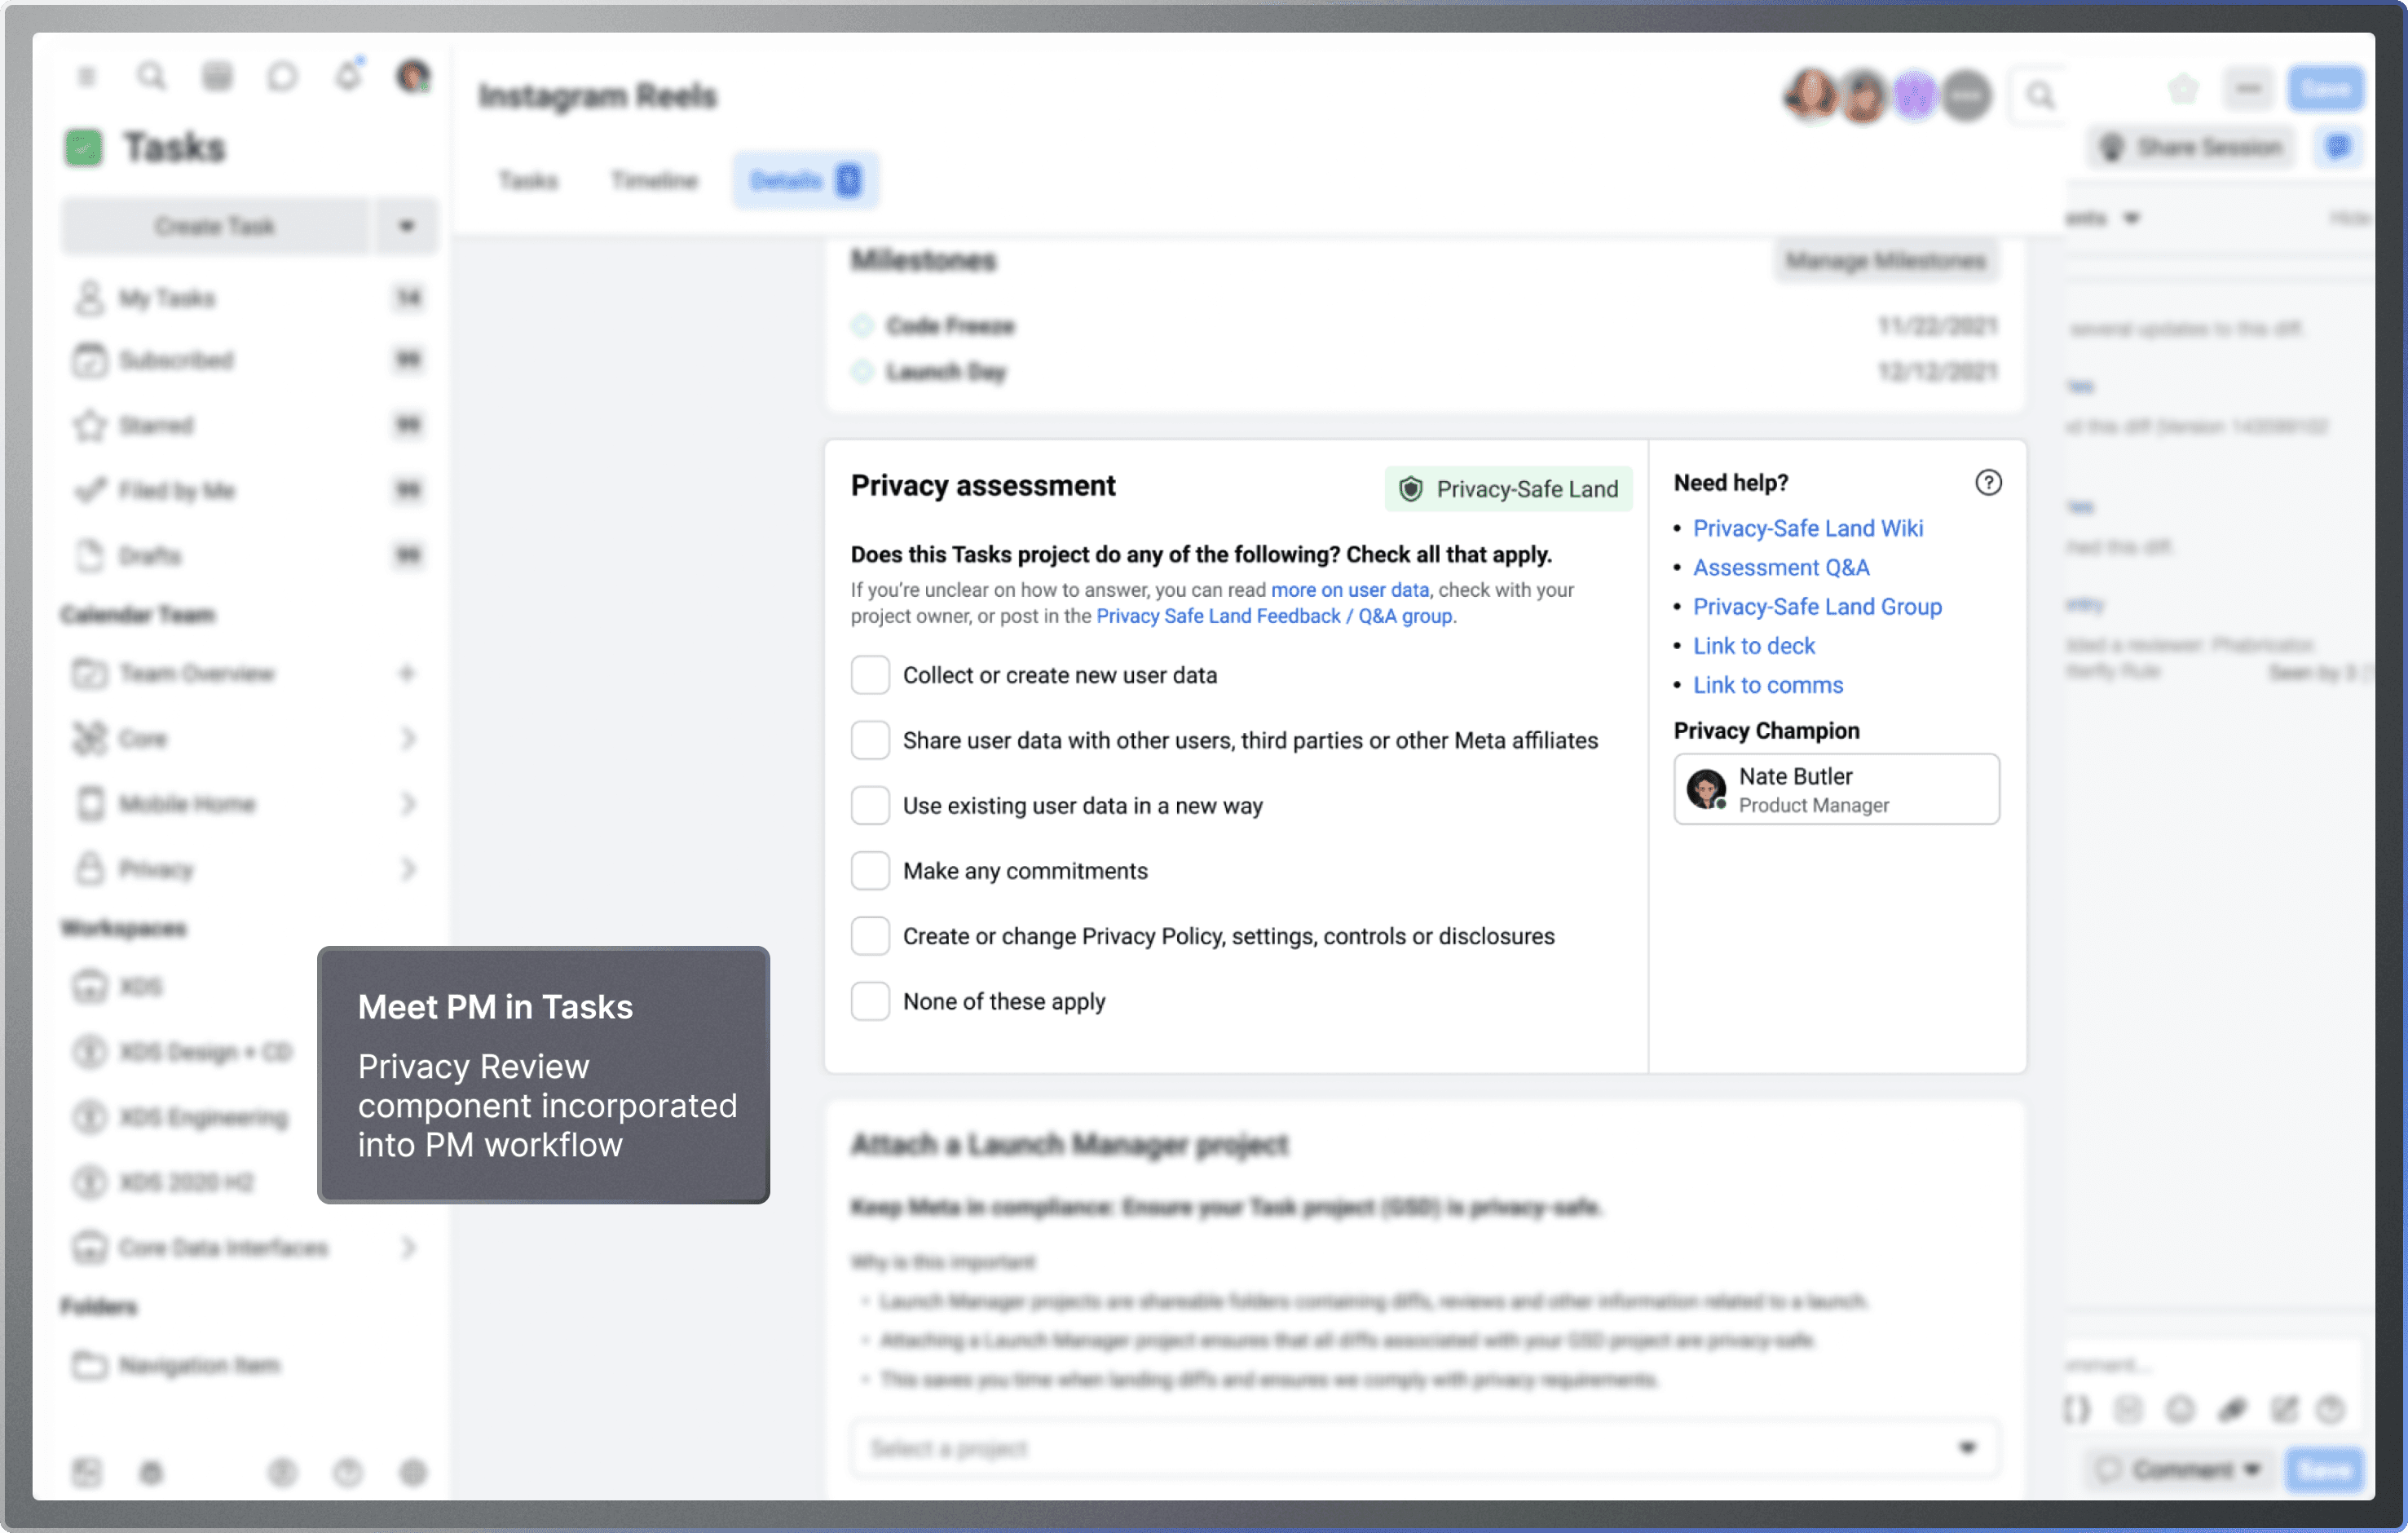Click the Nate Butler Privacy Champion card

(x=1836, y=789)
